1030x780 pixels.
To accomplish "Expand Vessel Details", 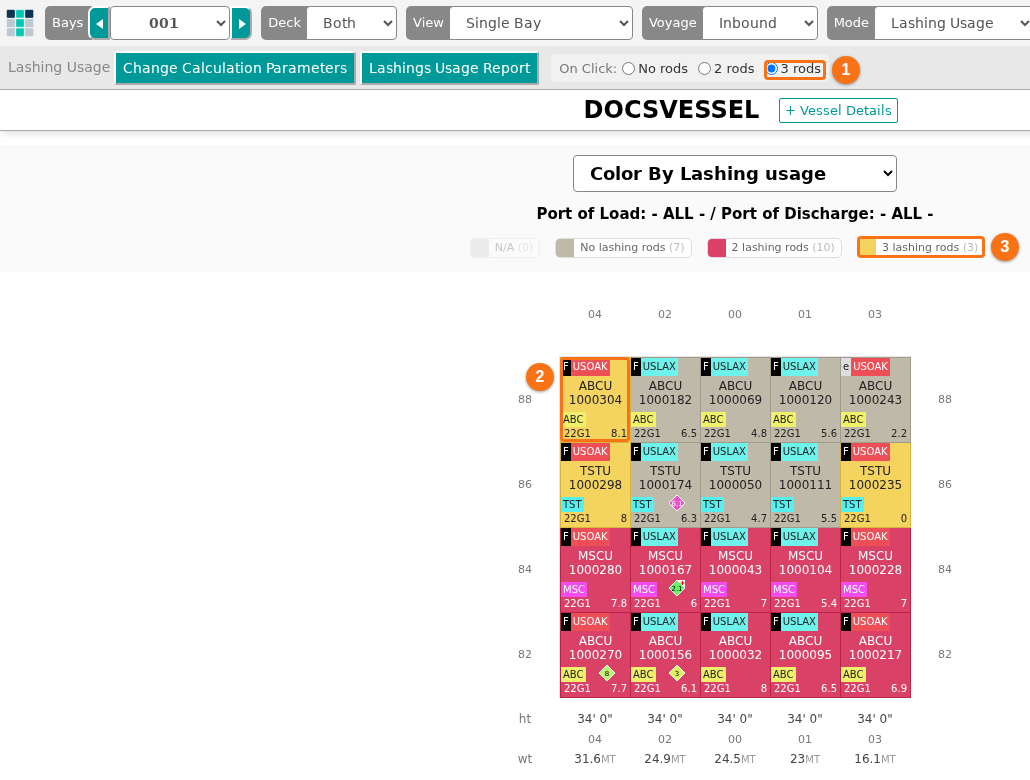I will (x=838, y=110).
